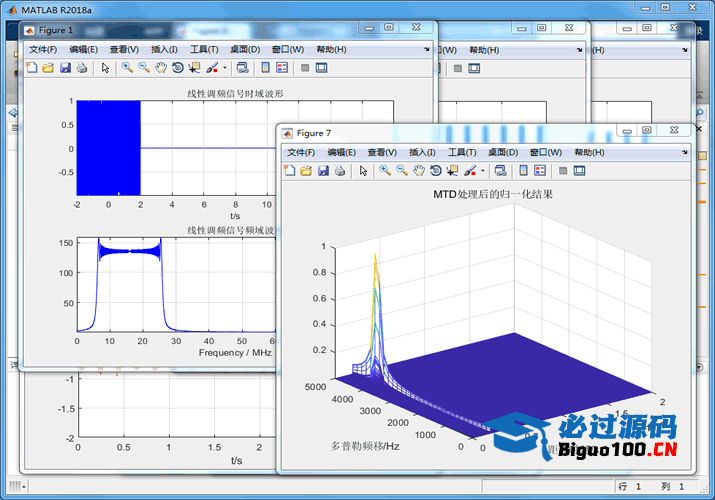Viewport: 715px width, 500px height.
Task: Click New Figure icon in Figure 1 toolbar
Action: [x=31, y=68]
